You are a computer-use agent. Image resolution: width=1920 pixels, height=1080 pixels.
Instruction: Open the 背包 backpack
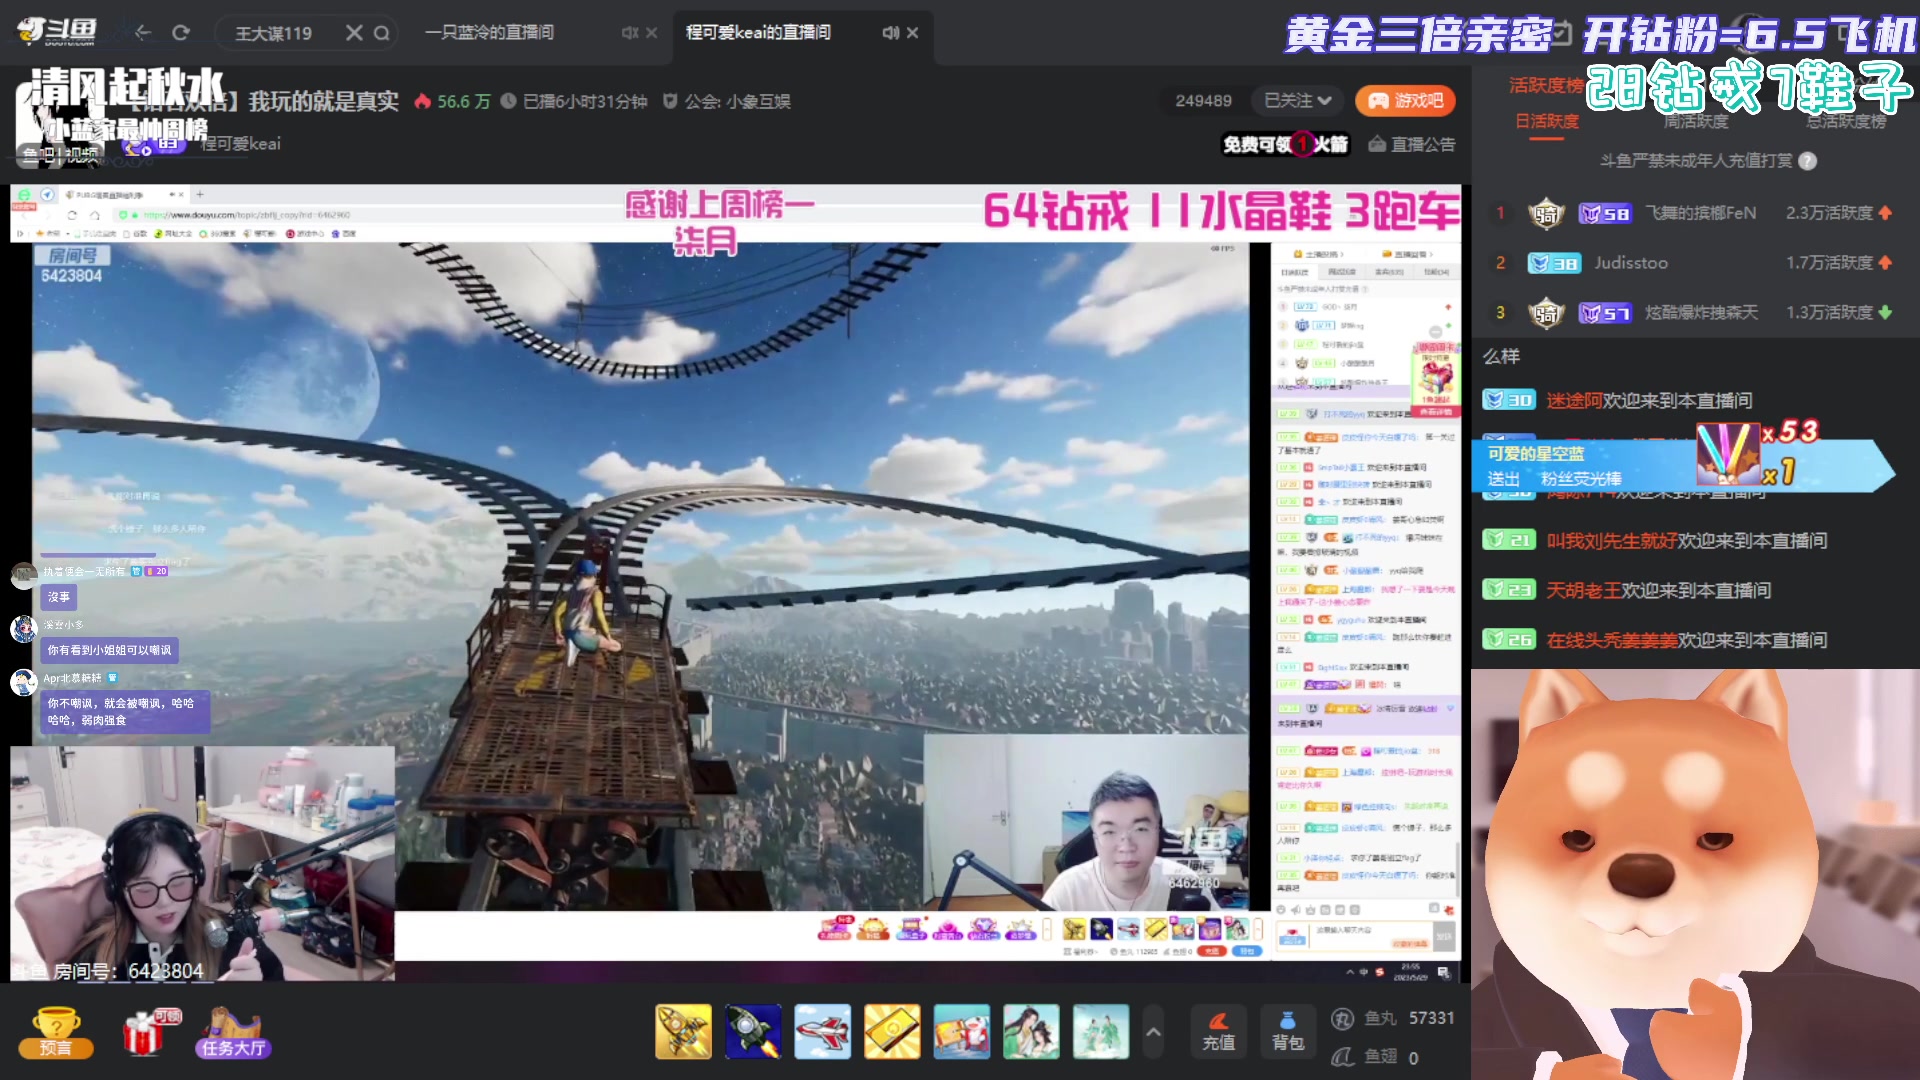pos(1288,1031)
